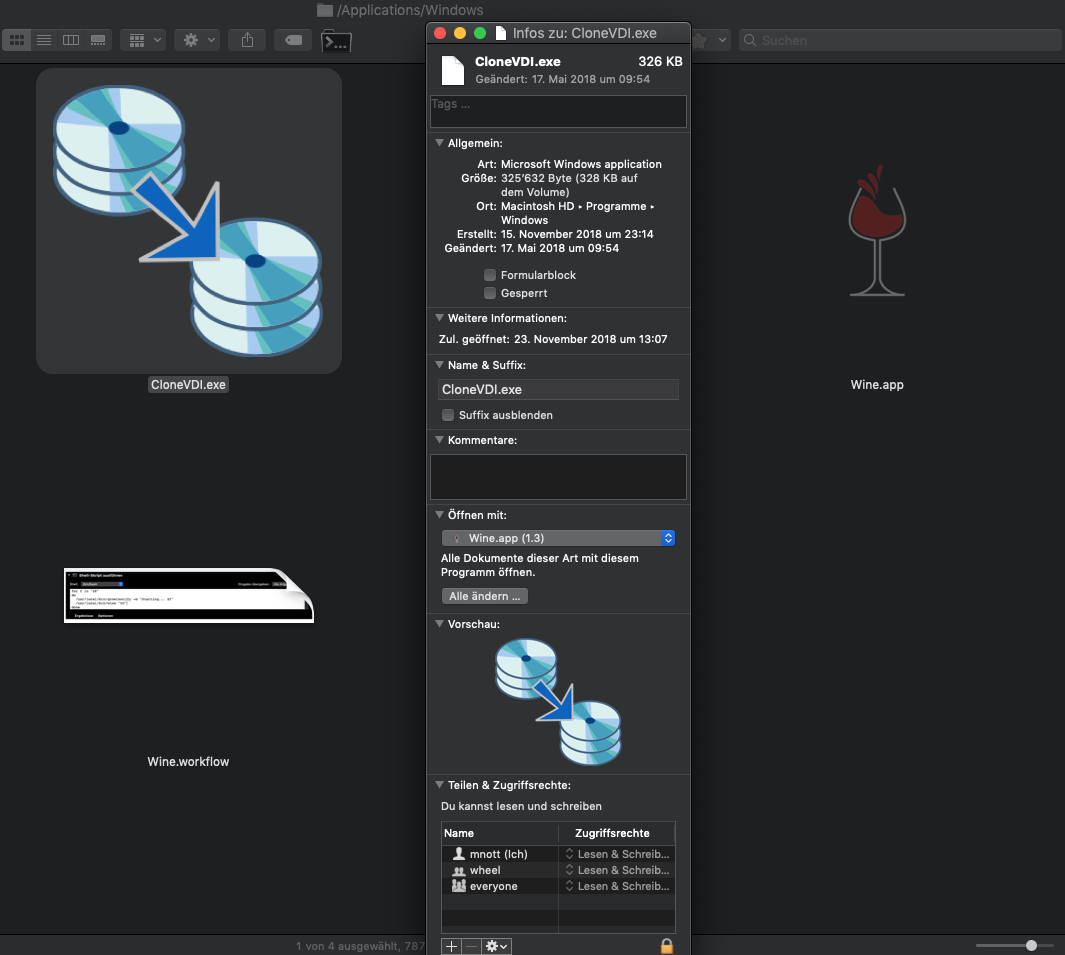
Task: Switch Finder to icon view
Action: coord(17,40)
